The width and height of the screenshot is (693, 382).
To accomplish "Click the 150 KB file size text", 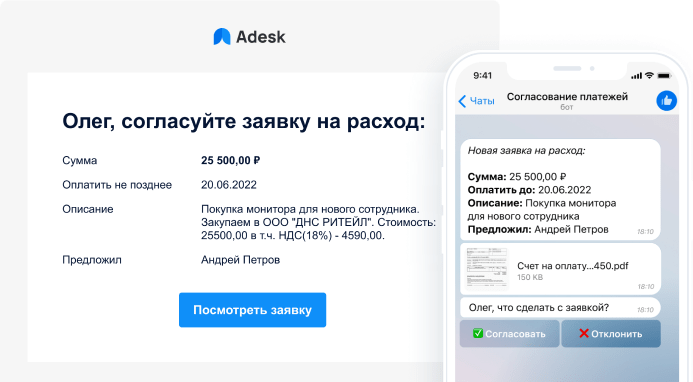I will [x=530, y=278].
